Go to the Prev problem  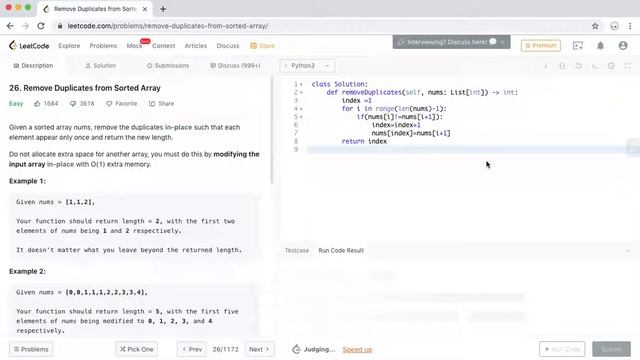(x=192, y=349)
